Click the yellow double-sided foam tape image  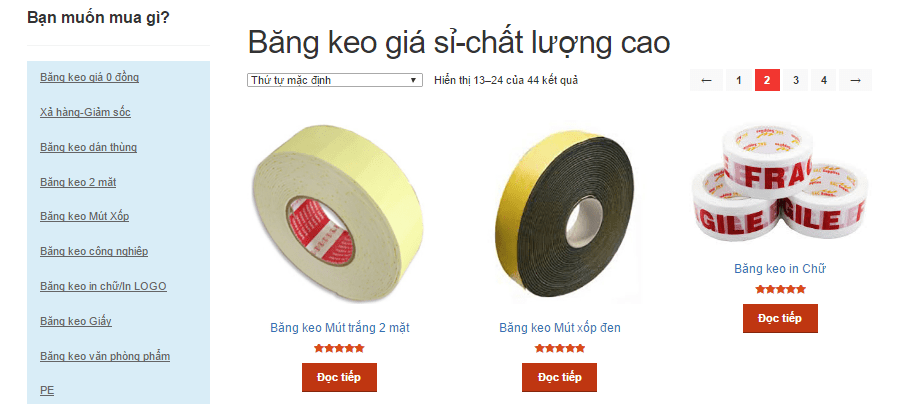point(339,213)
